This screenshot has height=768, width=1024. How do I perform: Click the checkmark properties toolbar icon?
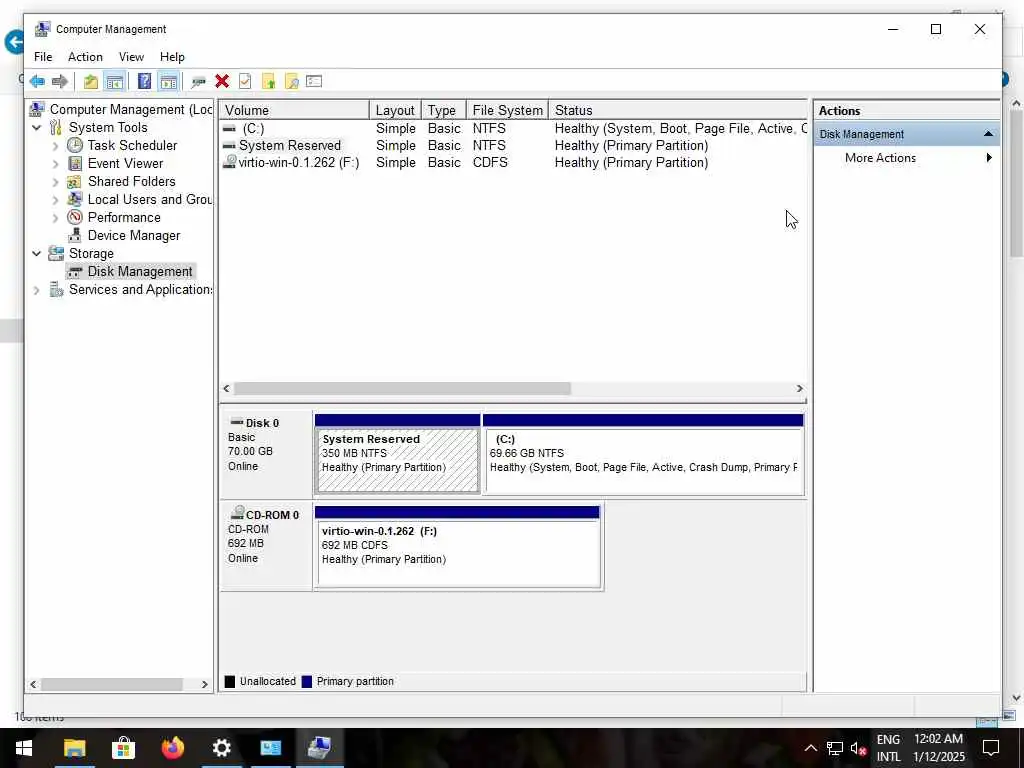click(245, 82)
